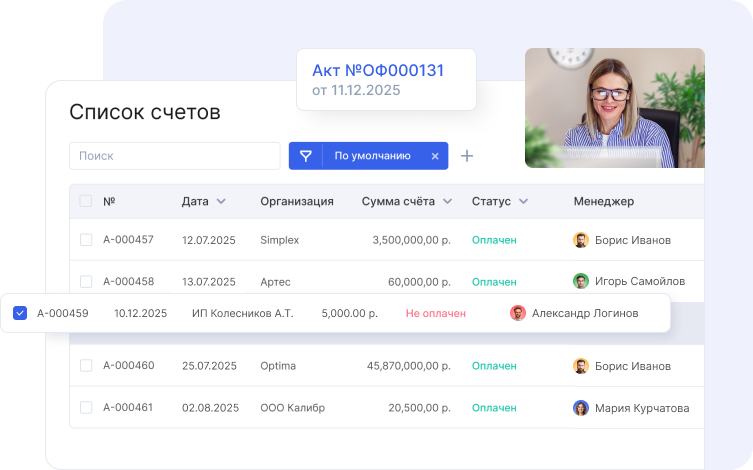This screenshot has height=470, width=753.
Task: Click the plus icon to add filter
Action: tap(466, 156)
